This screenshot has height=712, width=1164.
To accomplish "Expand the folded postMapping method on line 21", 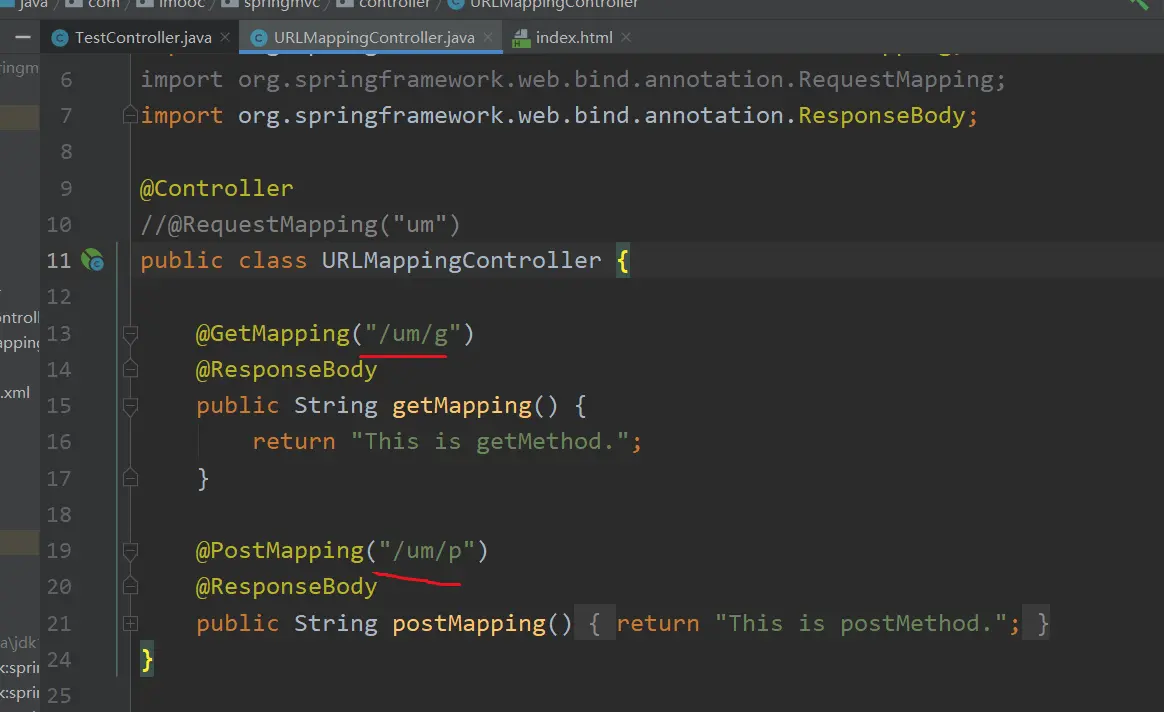I will [x=130, y=623].
